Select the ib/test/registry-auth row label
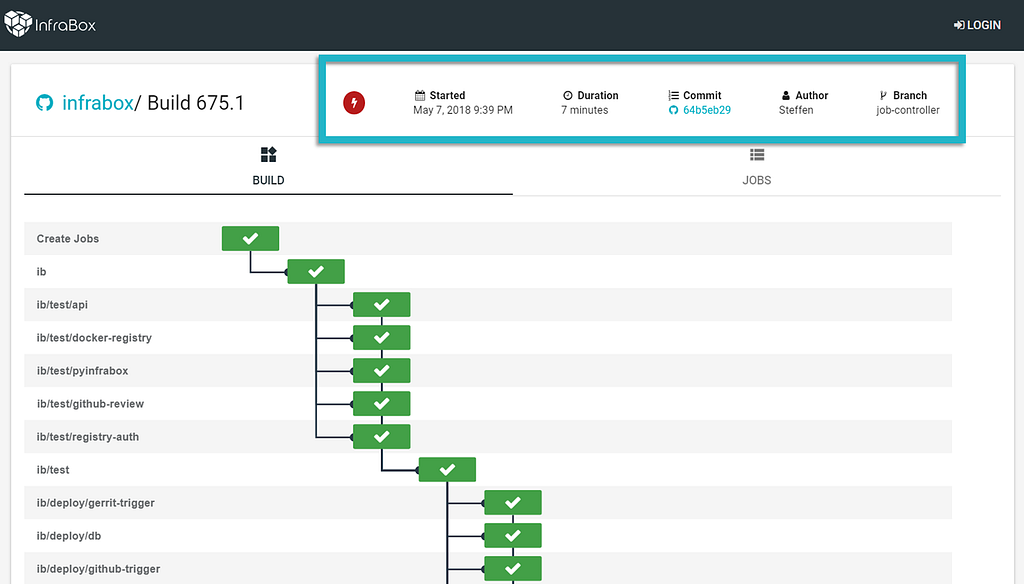 [88, 436]
